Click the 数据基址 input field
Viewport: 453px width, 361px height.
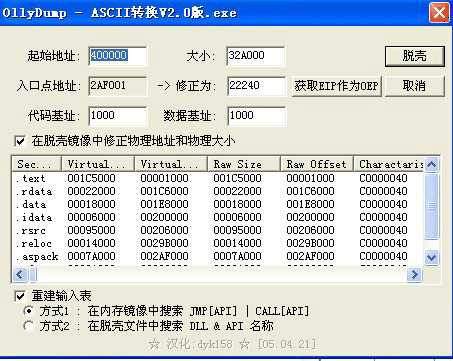256,116
